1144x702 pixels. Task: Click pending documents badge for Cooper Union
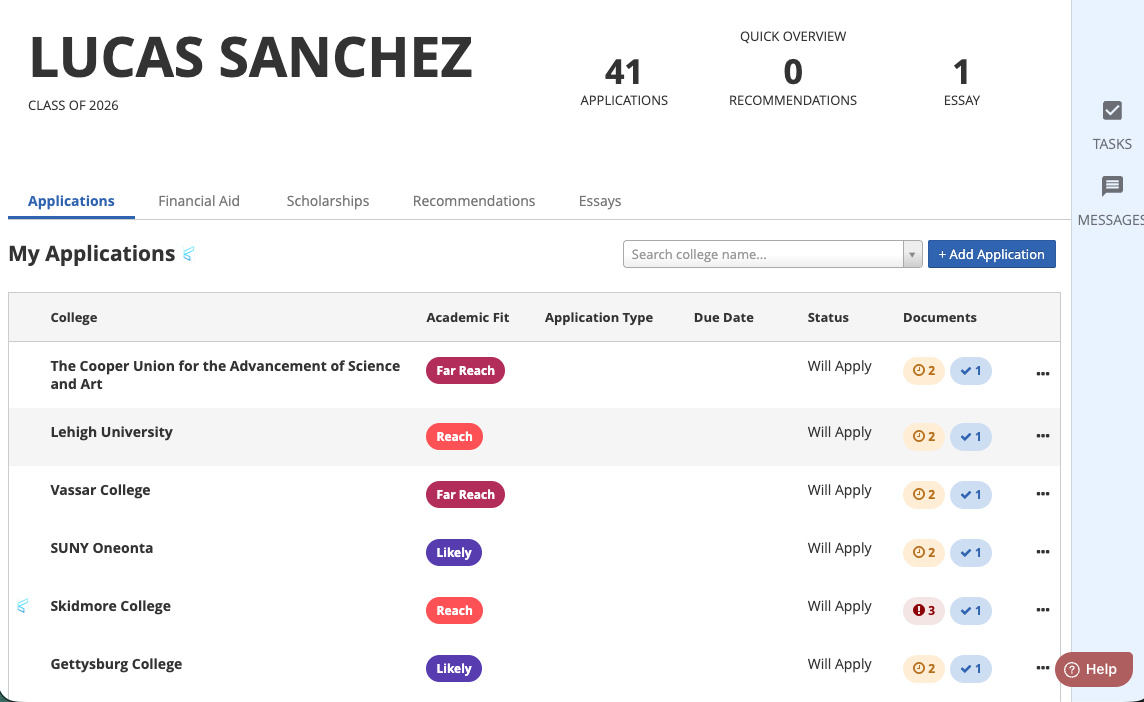(x=924, y=371)
